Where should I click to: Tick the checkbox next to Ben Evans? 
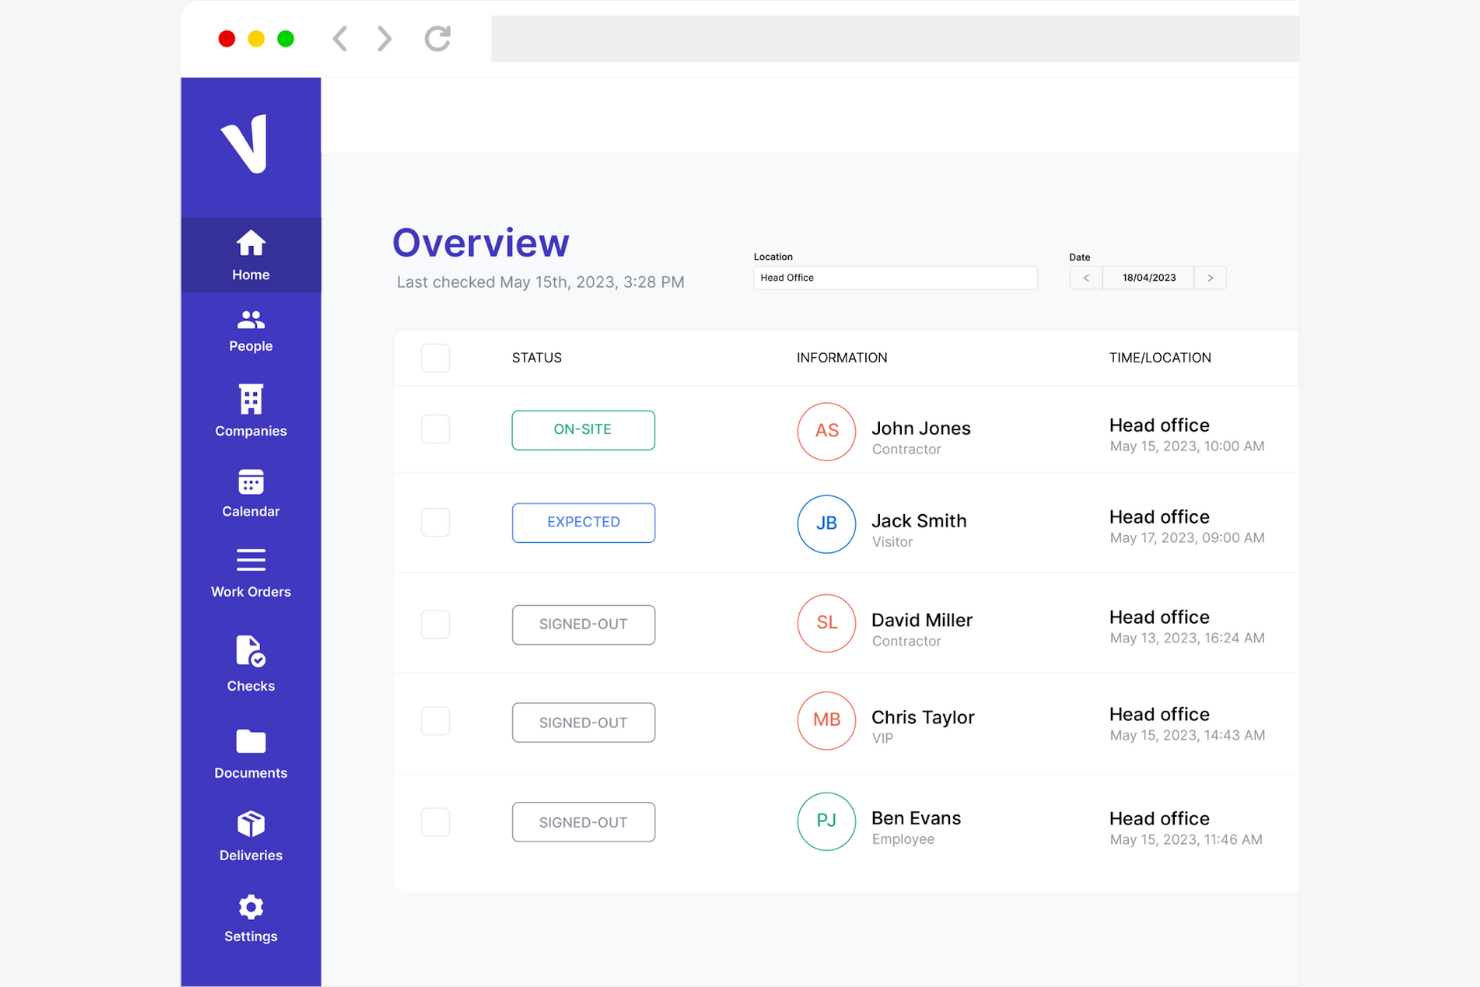click(x=435, y=821)
